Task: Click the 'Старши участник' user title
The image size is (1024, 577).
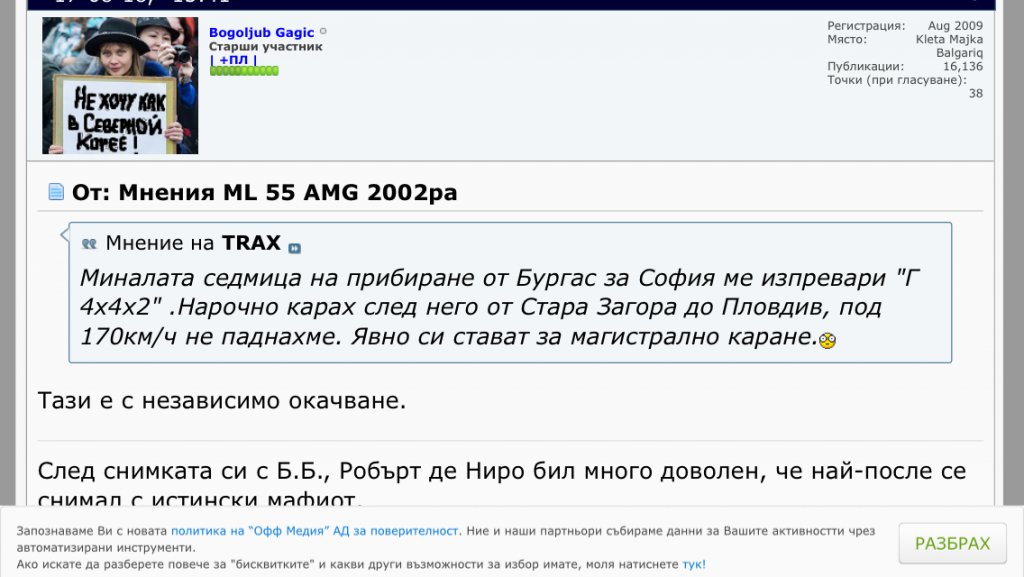Action: coord(266,47)
